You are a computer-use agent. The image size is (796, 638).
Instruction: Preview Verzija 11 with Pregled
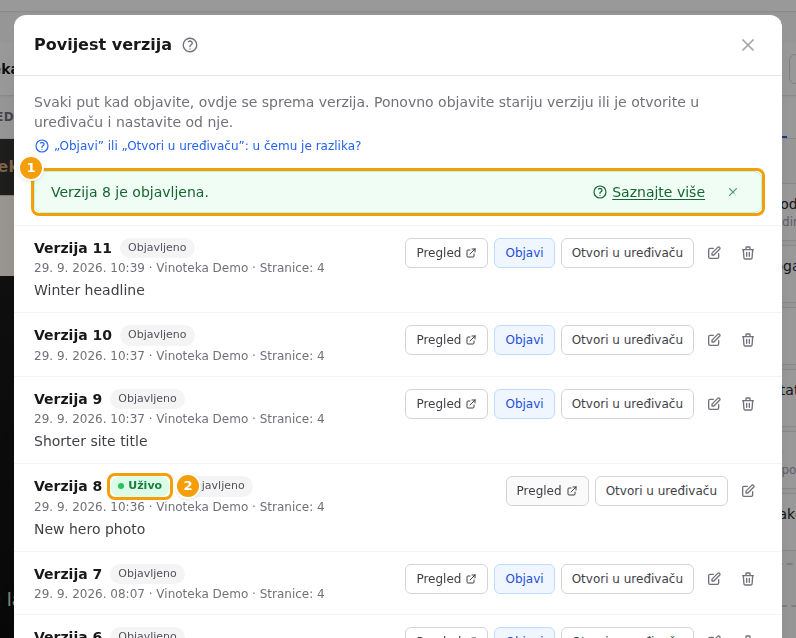click(x=446, y=253)
